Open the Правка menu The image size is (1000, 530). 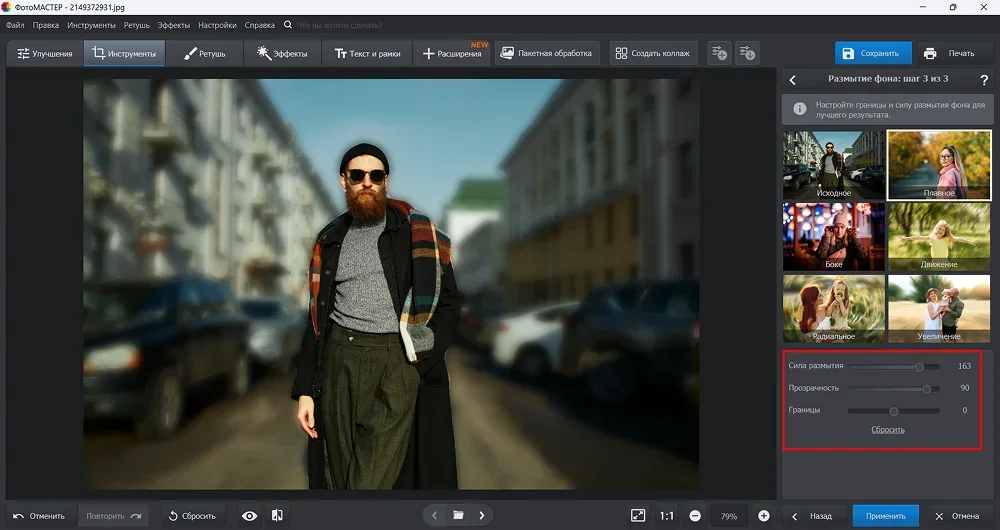point(45,25)
